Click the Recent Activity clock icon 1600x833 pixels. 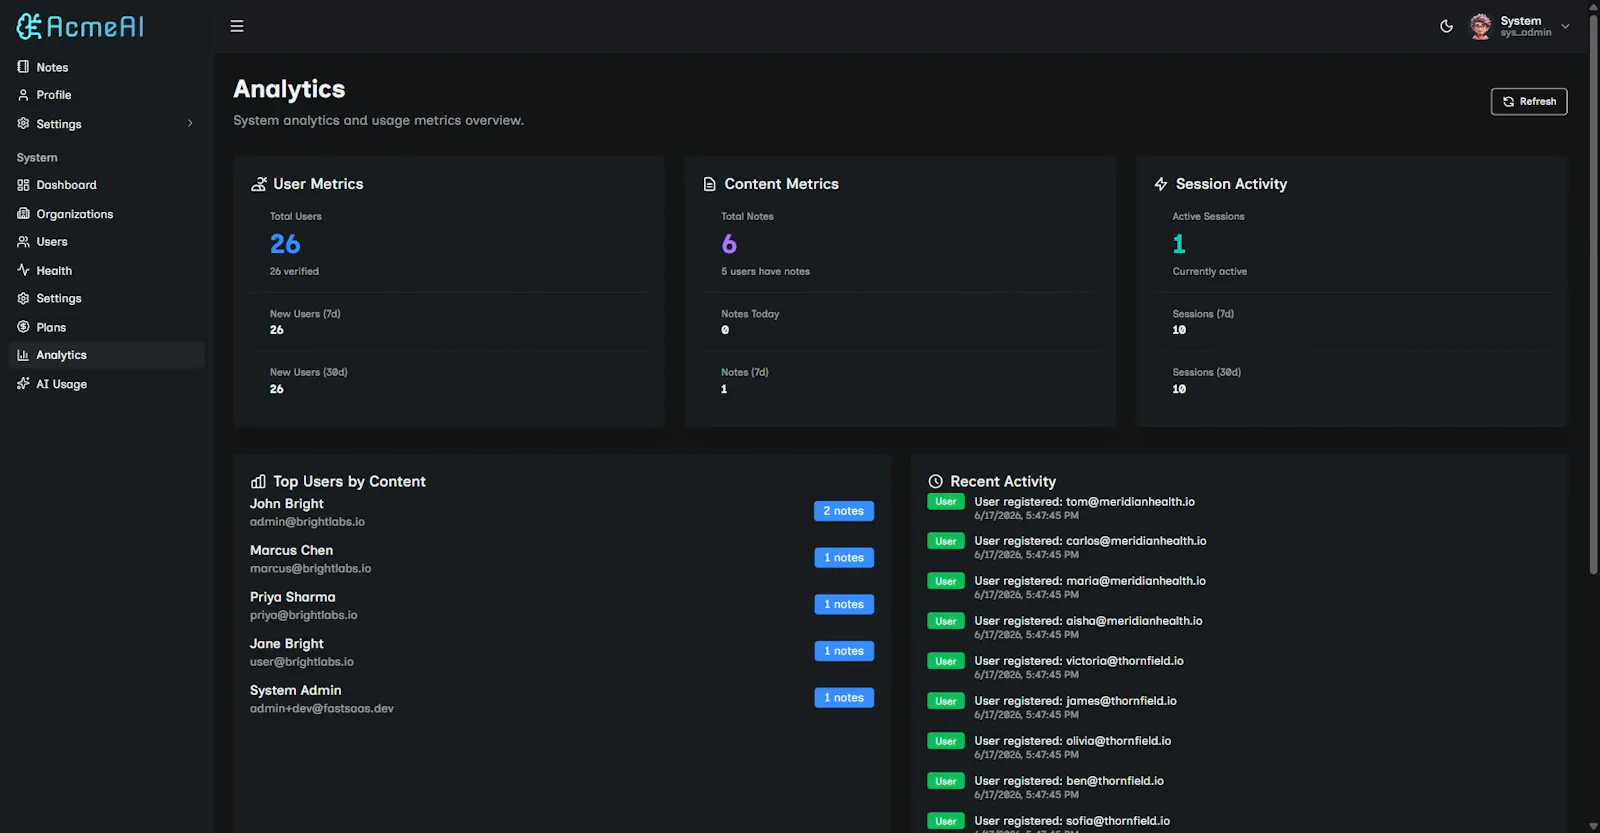tap(936, 481)
